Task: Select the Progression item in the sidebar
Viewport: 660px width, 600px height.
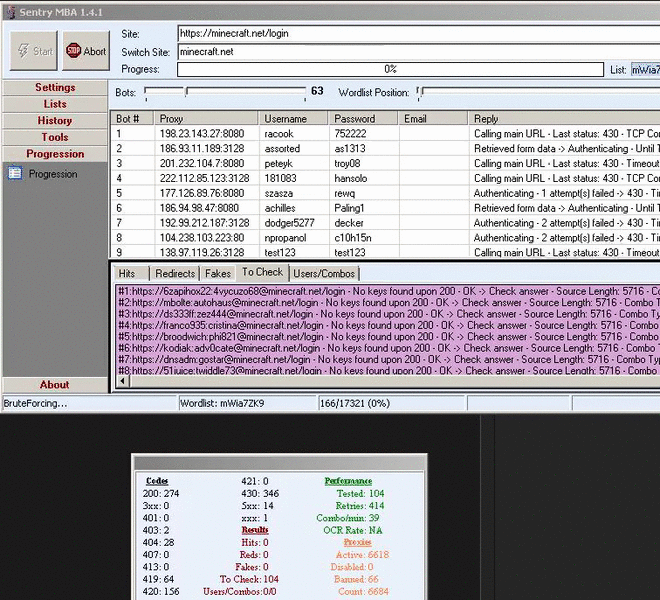Action: pos(53,174)
